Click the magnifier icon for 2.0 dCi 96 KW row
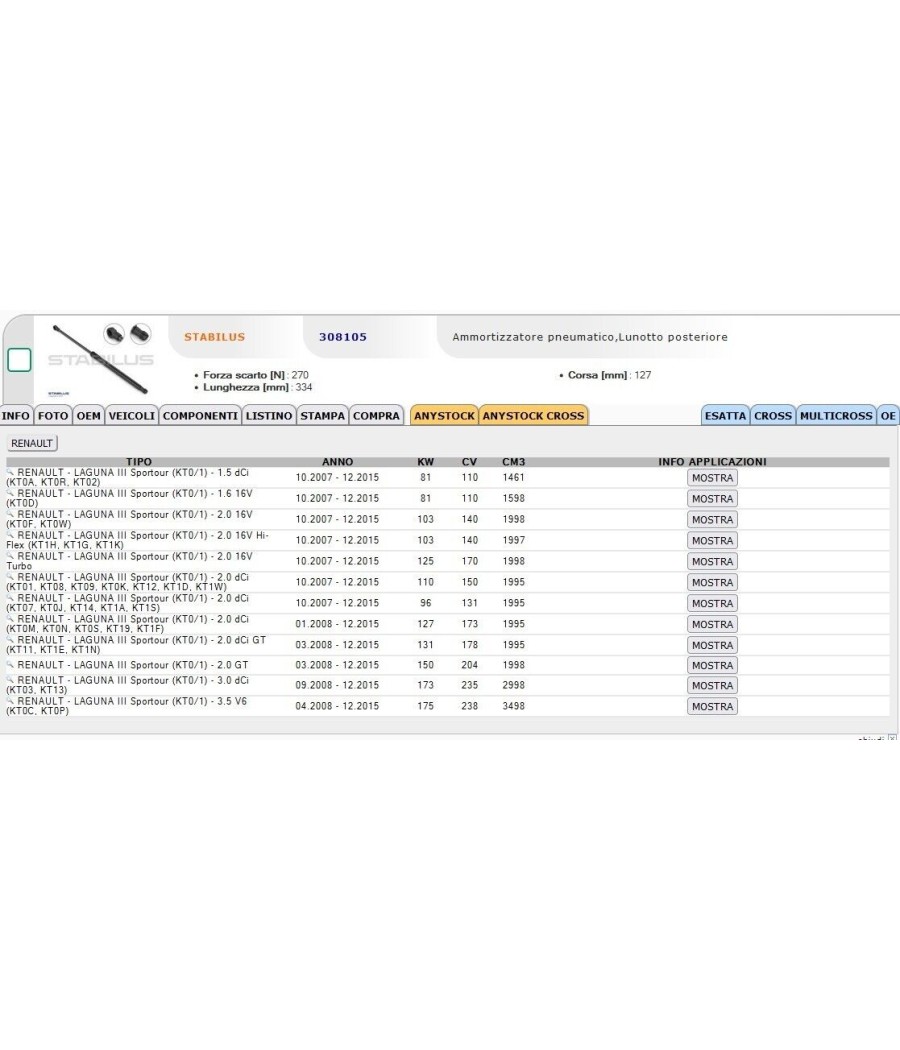The height and width of the screenshot is (1050, 900). click(10, 597)
